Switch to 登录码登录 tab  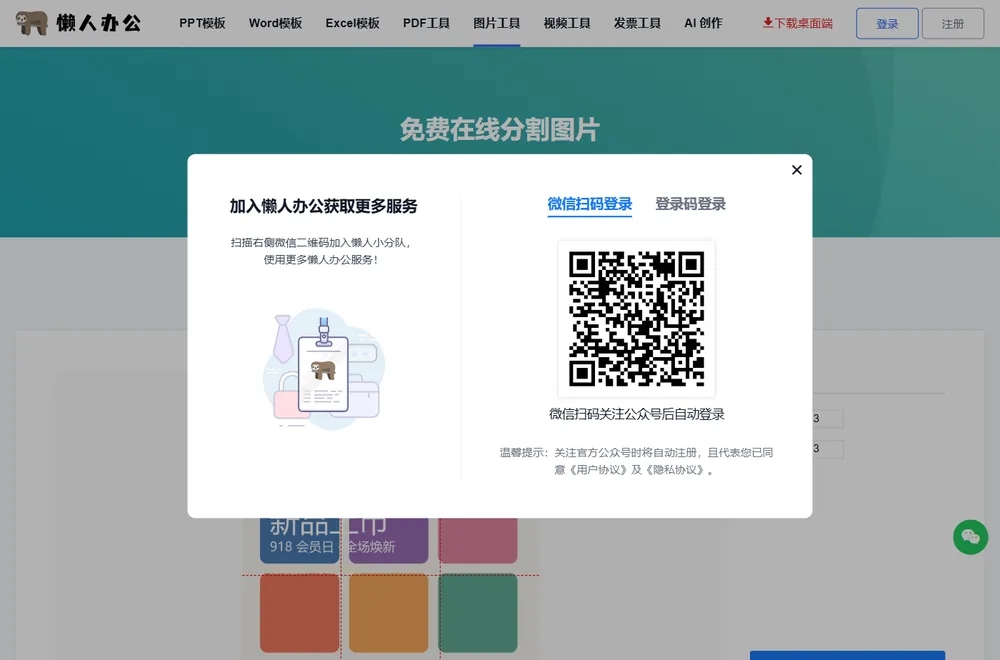691,204
